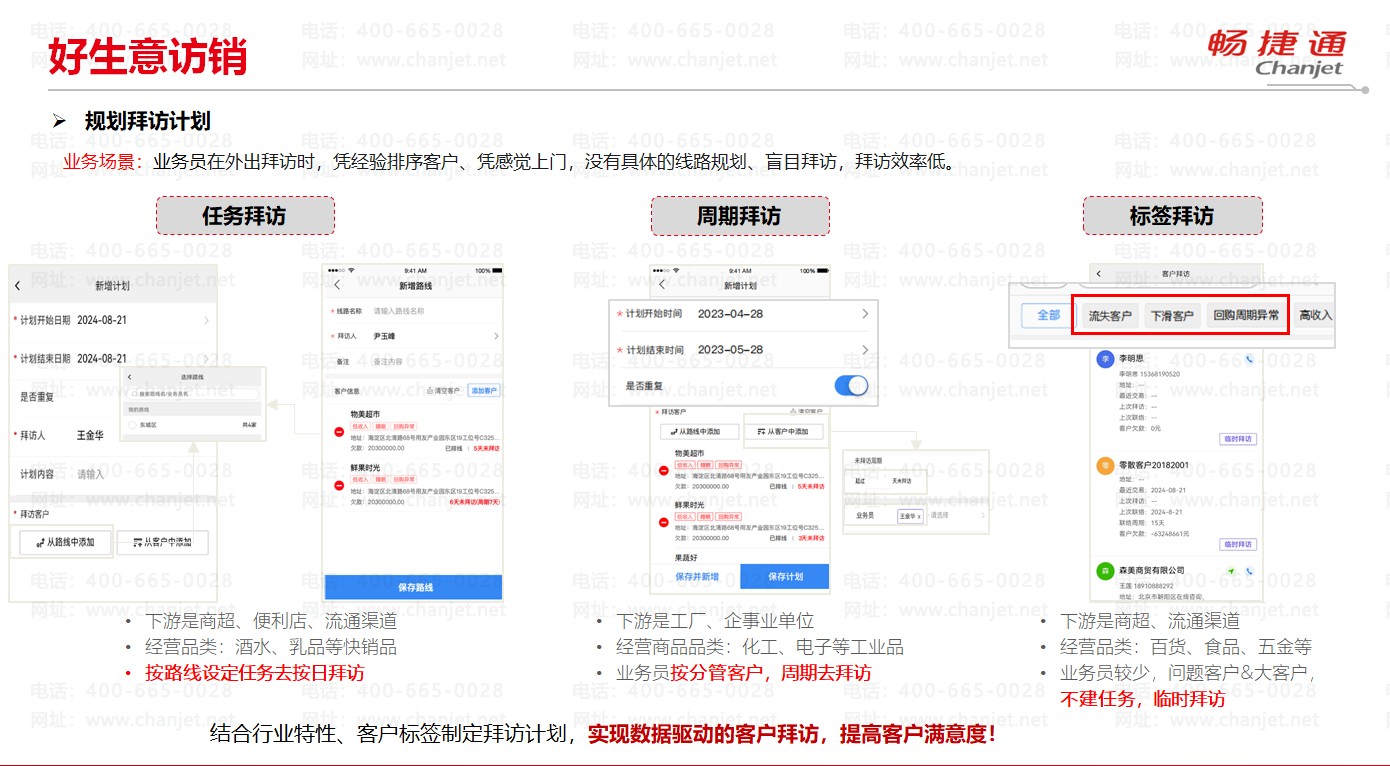This screenshot has width=1390, height=766.
Task: Call 森美商贸有限公司 via phone icon
Action: (x=1249, y=571)
